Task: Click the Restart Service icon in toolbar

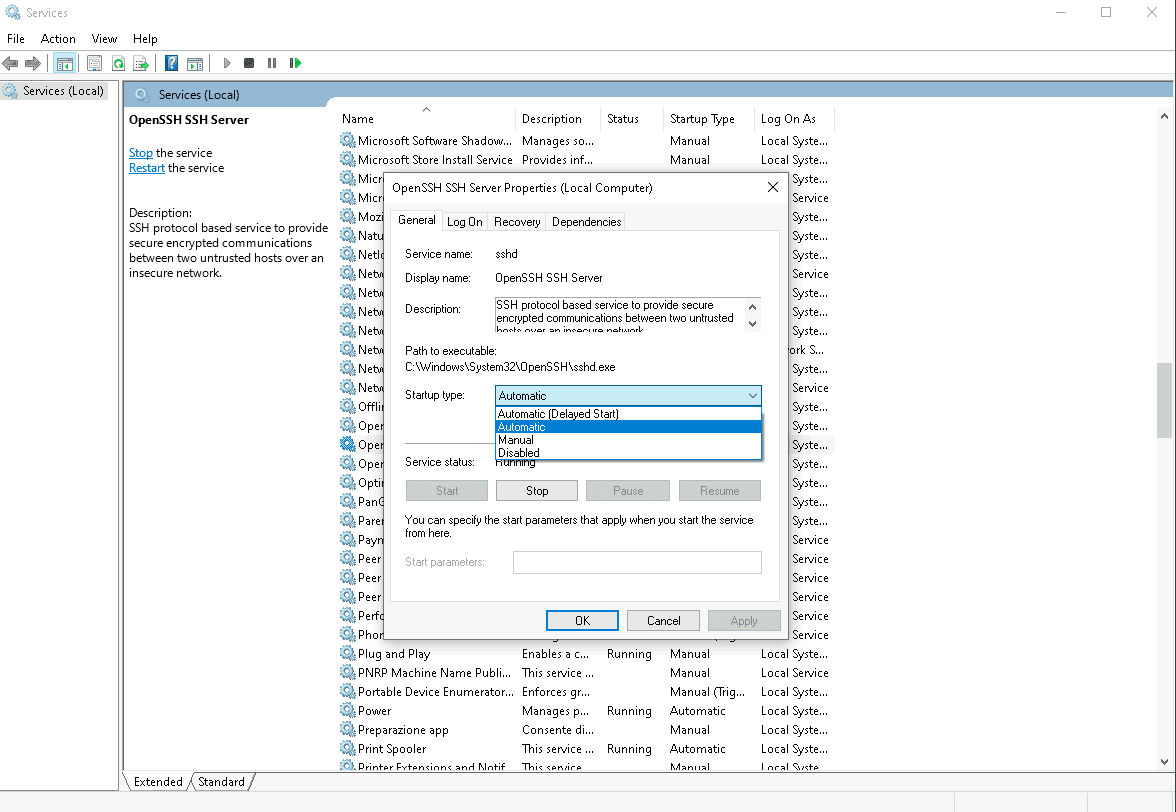Action: click(x=296, y=64)
